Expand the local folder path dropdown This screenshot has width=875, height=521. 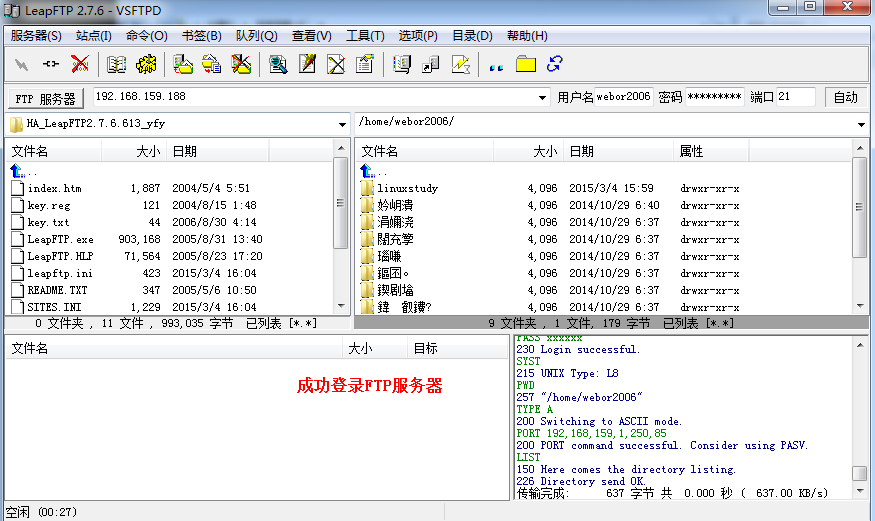342,124
